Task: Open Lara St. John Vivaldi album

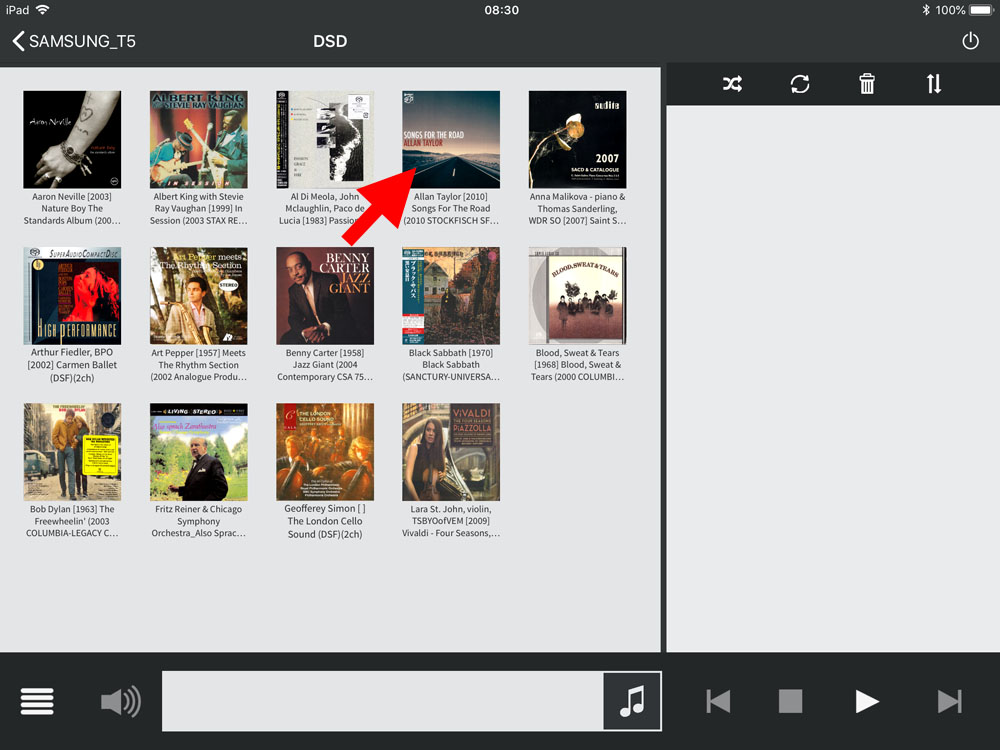Action: tap(451, 452)
